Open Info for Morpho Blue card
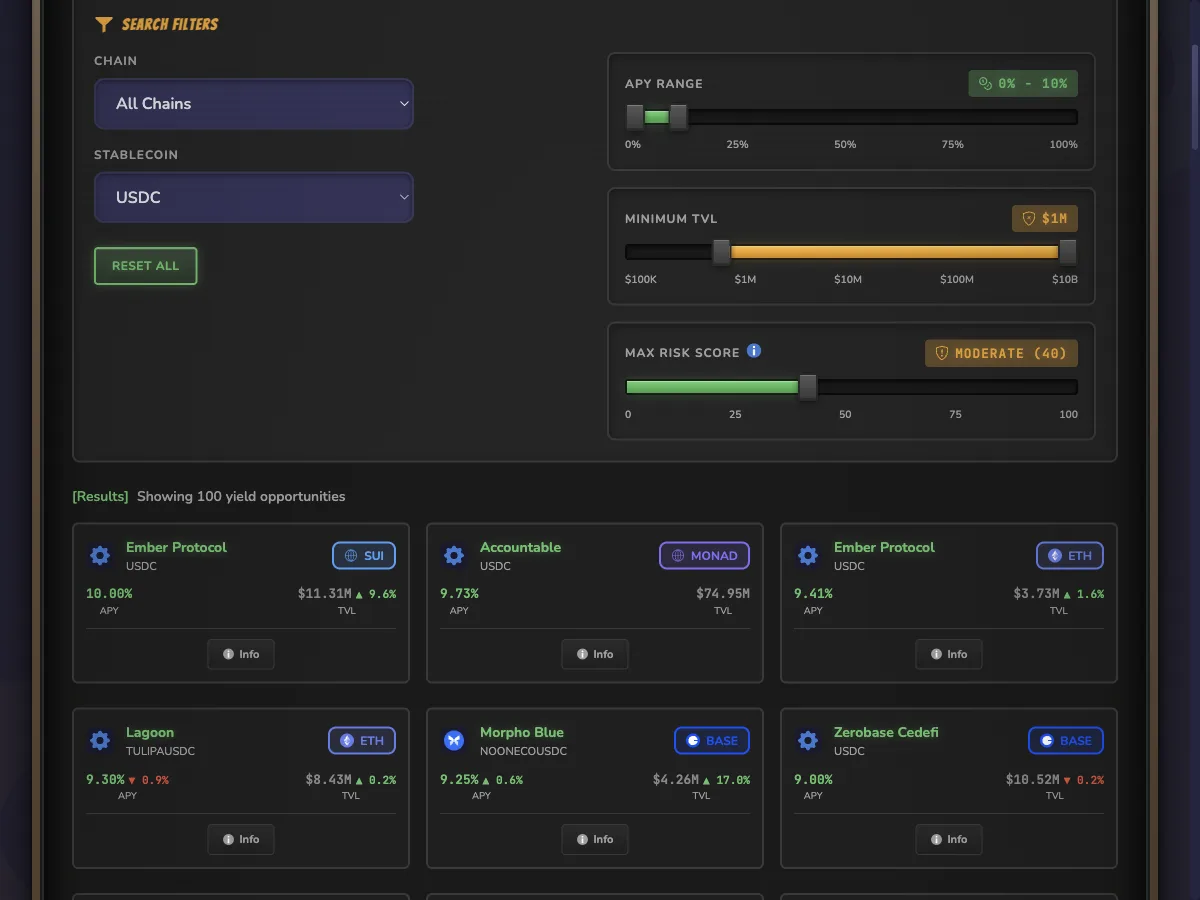1200x900 pixels. tap(595, 839)
